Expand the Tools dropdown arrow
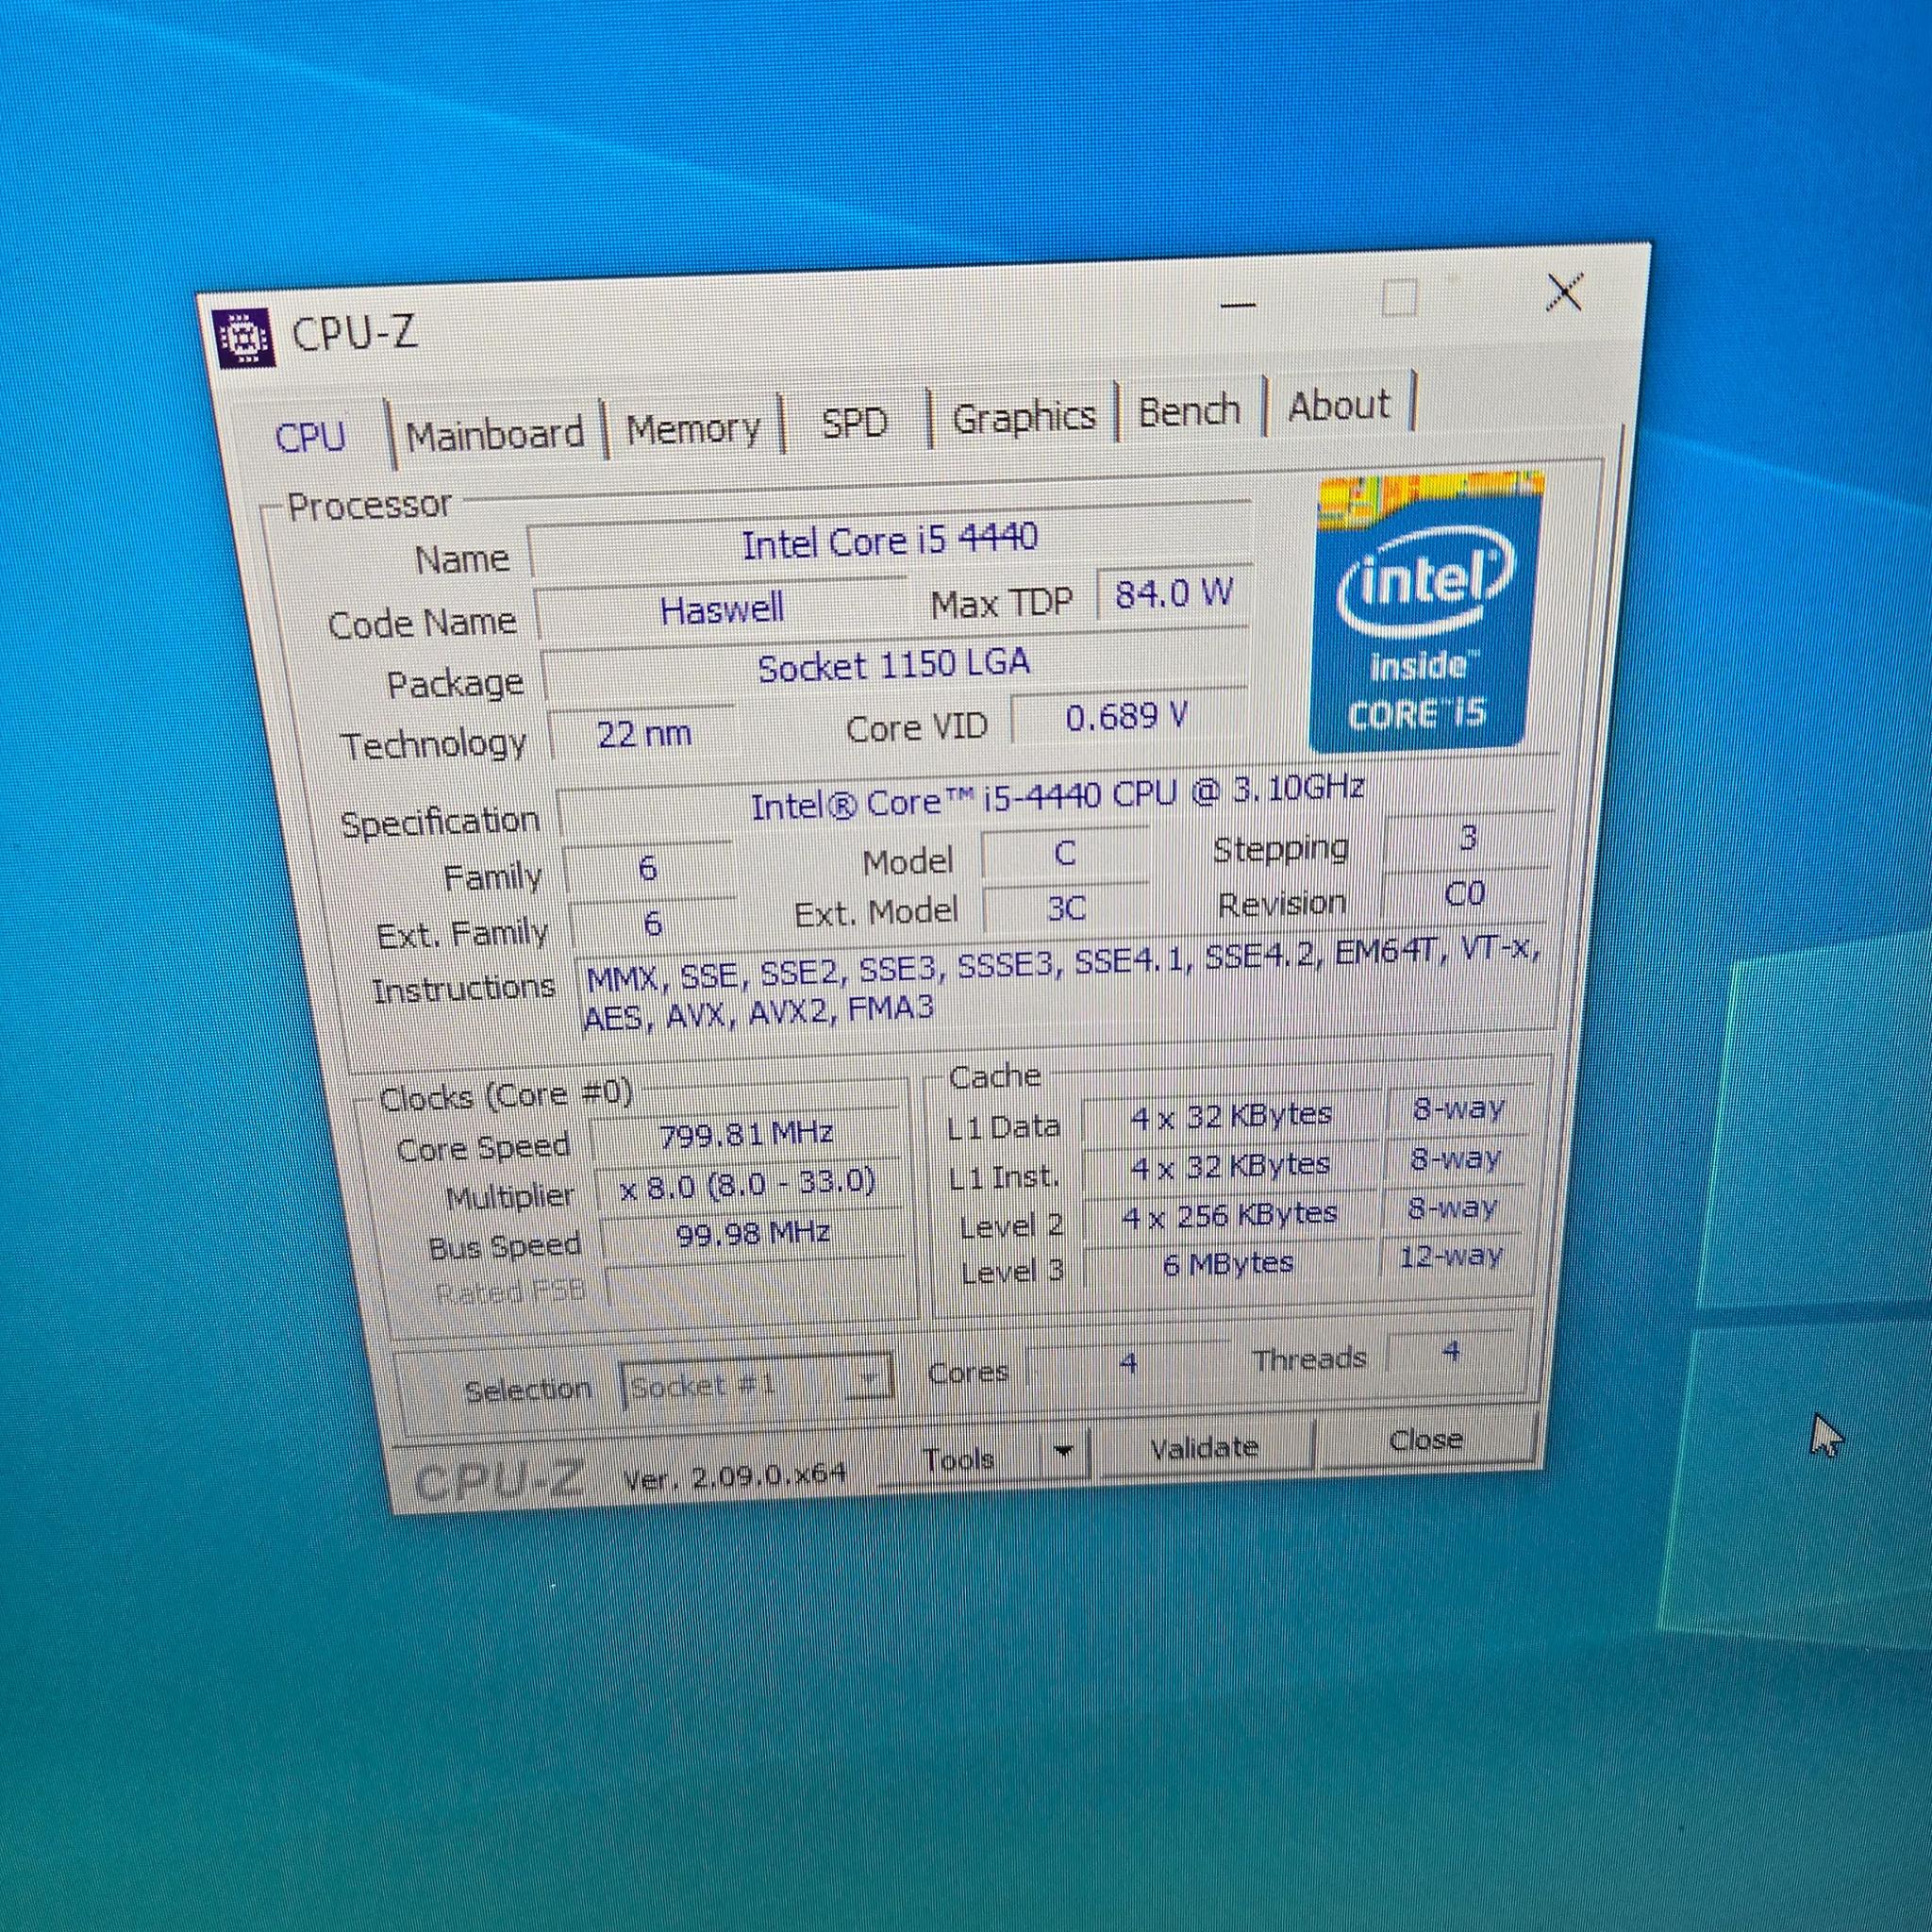 point(1062,1451)
